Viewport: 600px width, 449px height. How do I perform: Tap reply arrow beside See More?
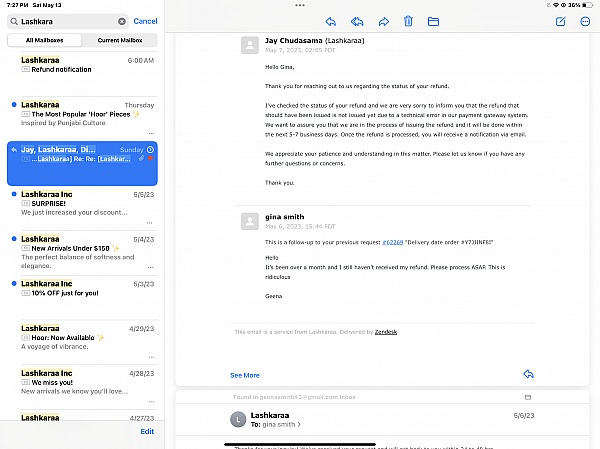(528, 374)
